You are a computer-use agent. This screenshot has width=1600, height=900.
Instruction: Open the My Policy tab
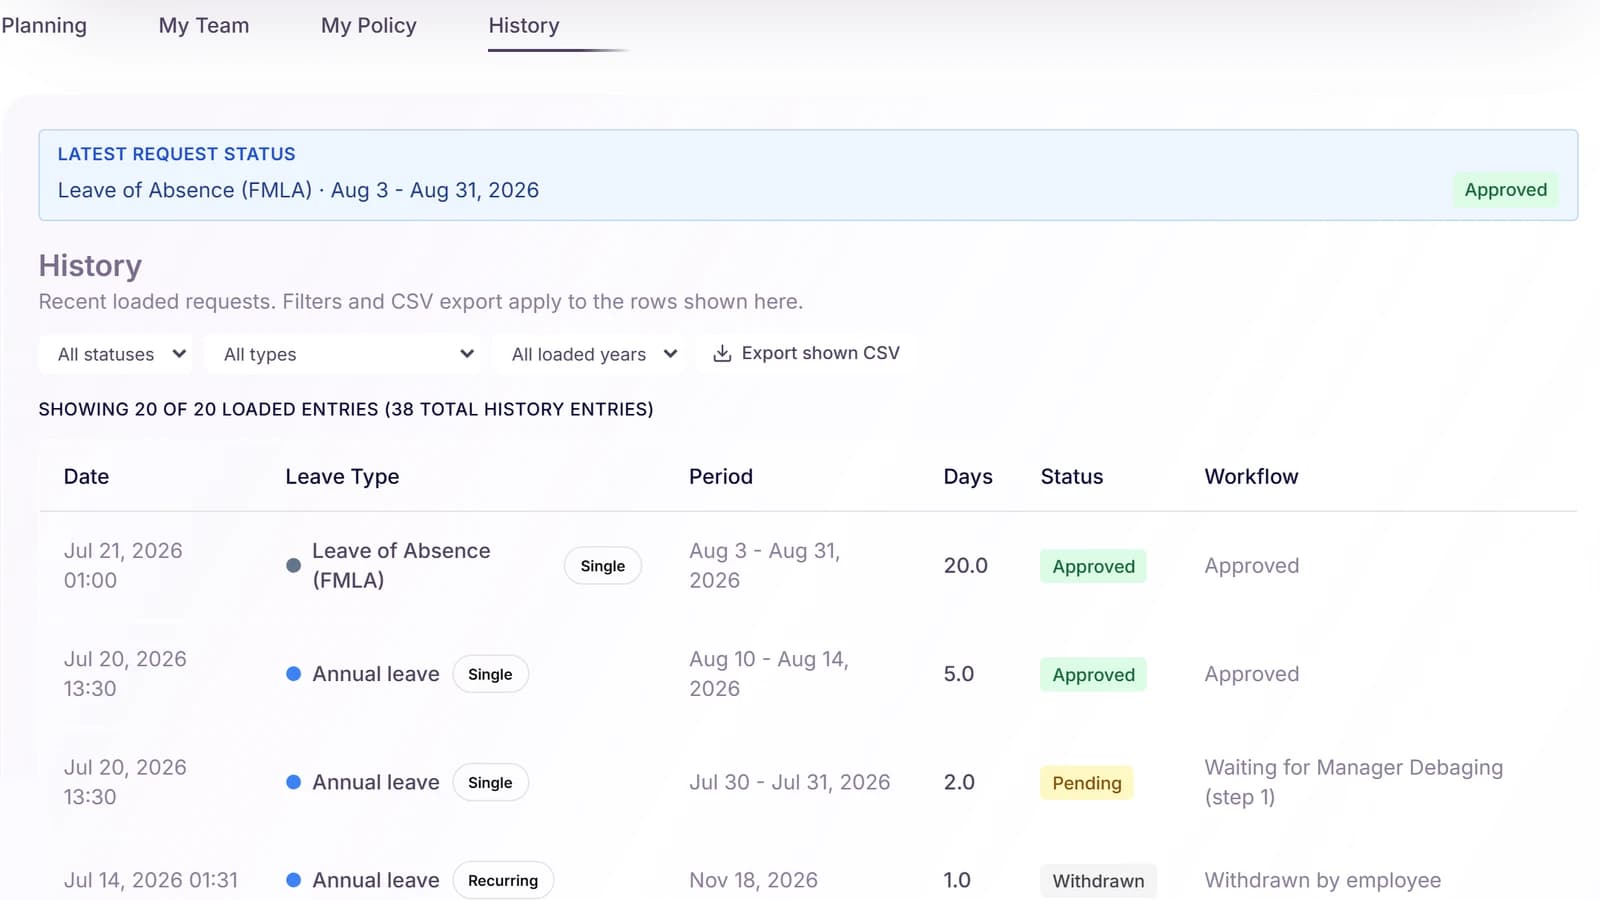(x=368, y=25)
